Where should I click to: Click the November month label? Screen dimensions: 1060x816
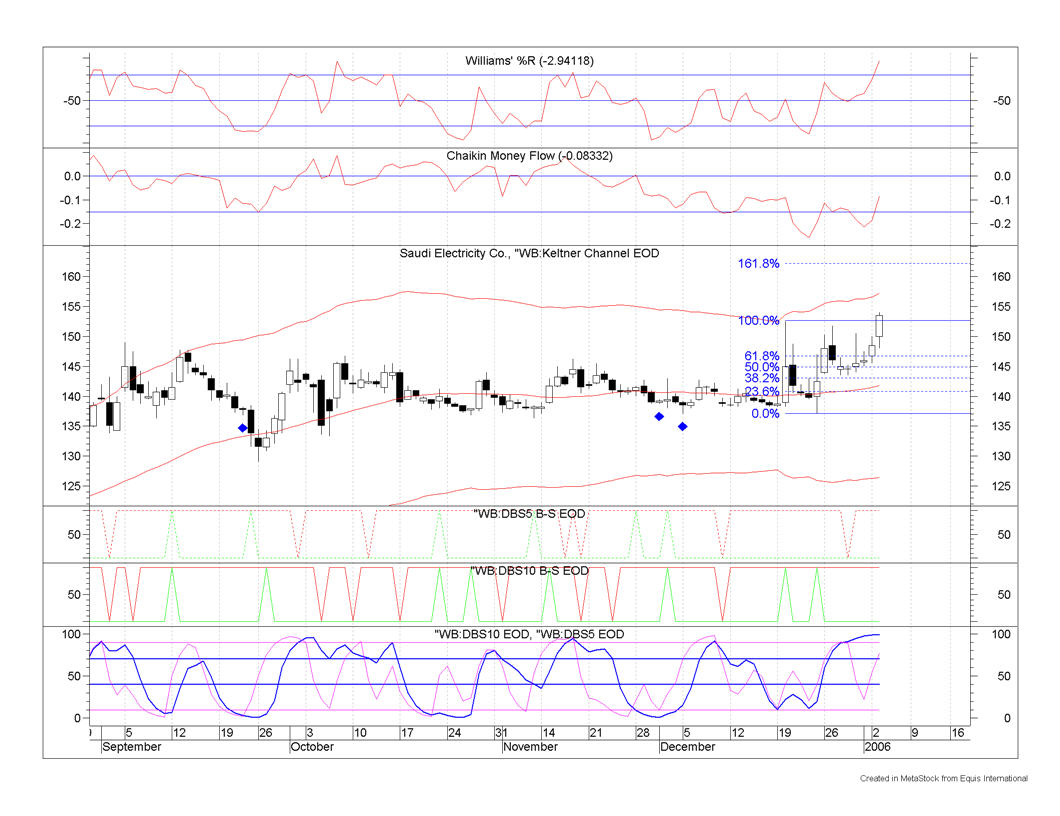pyautogui.click(x=531, y=747)
